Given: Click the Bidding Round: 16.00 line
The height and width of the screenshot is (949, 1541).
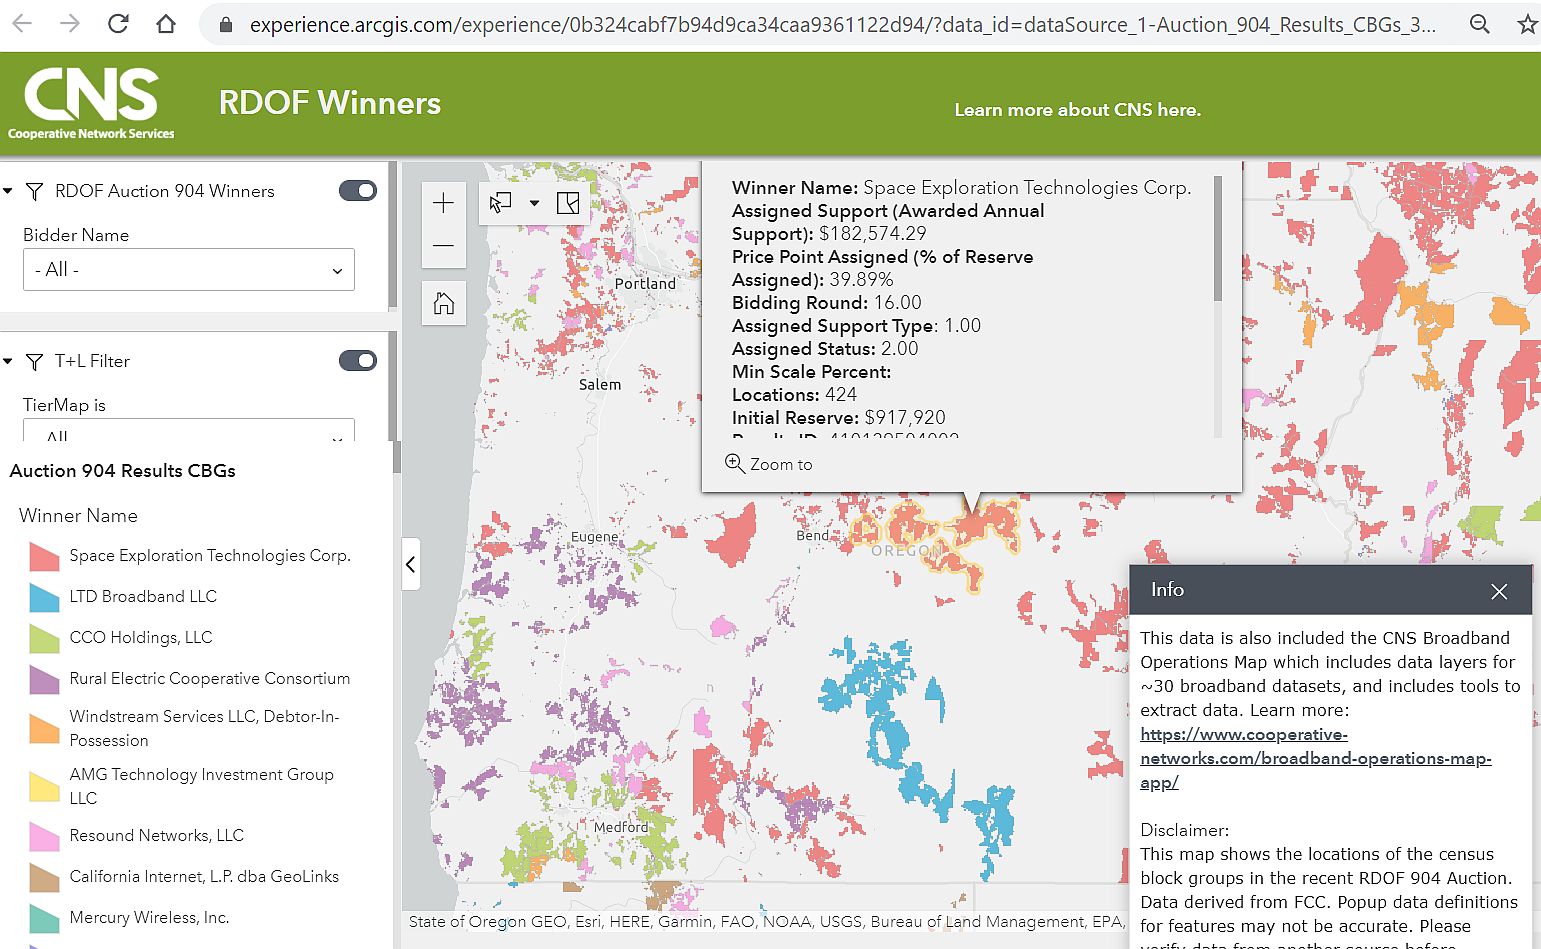Looking at the screenshot, I should pyautogui.click(x=827, y=303).
